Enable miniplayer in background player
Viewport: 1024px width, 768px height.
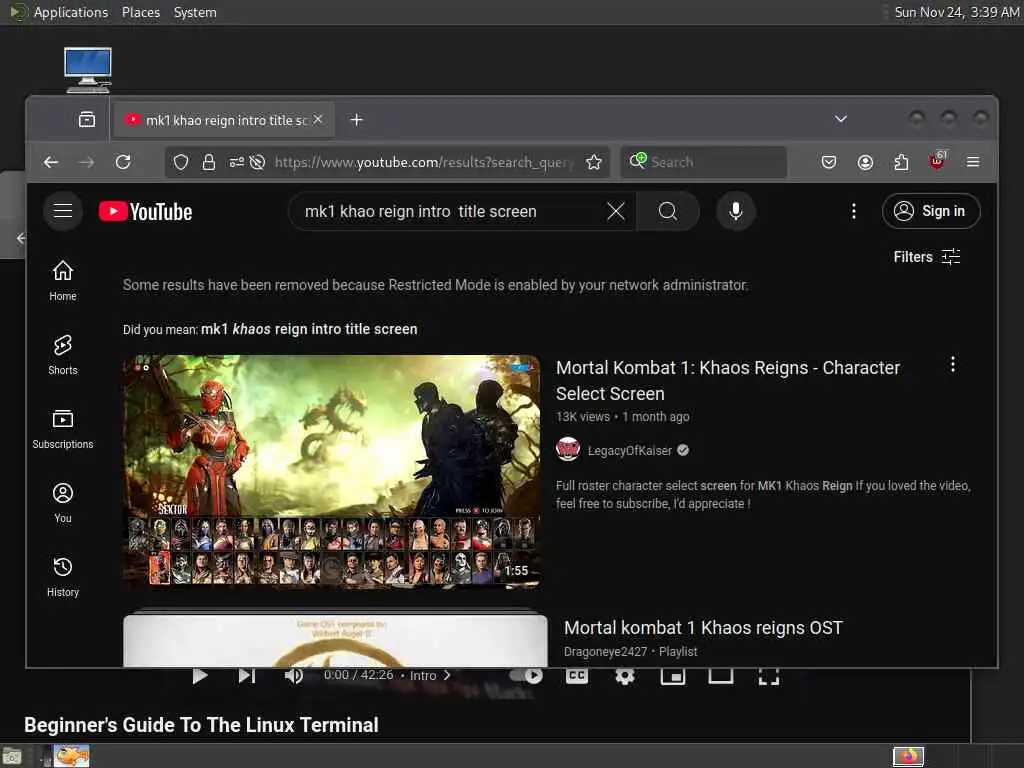673,676
